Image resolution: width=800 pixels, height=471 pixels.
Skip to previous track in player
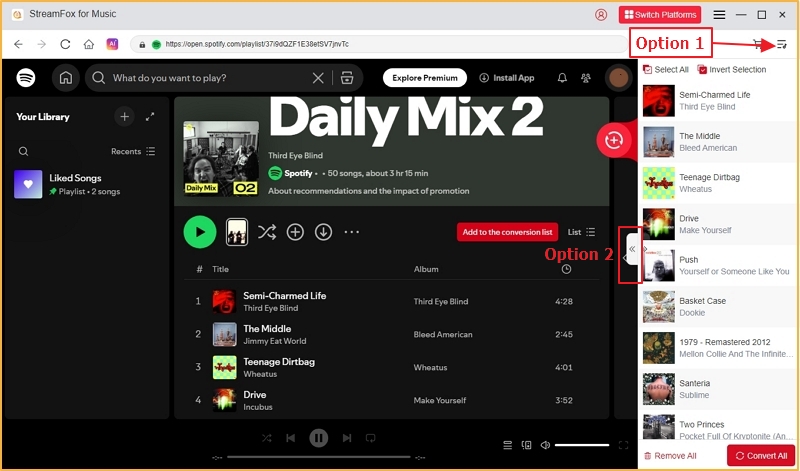pos(291,438)
